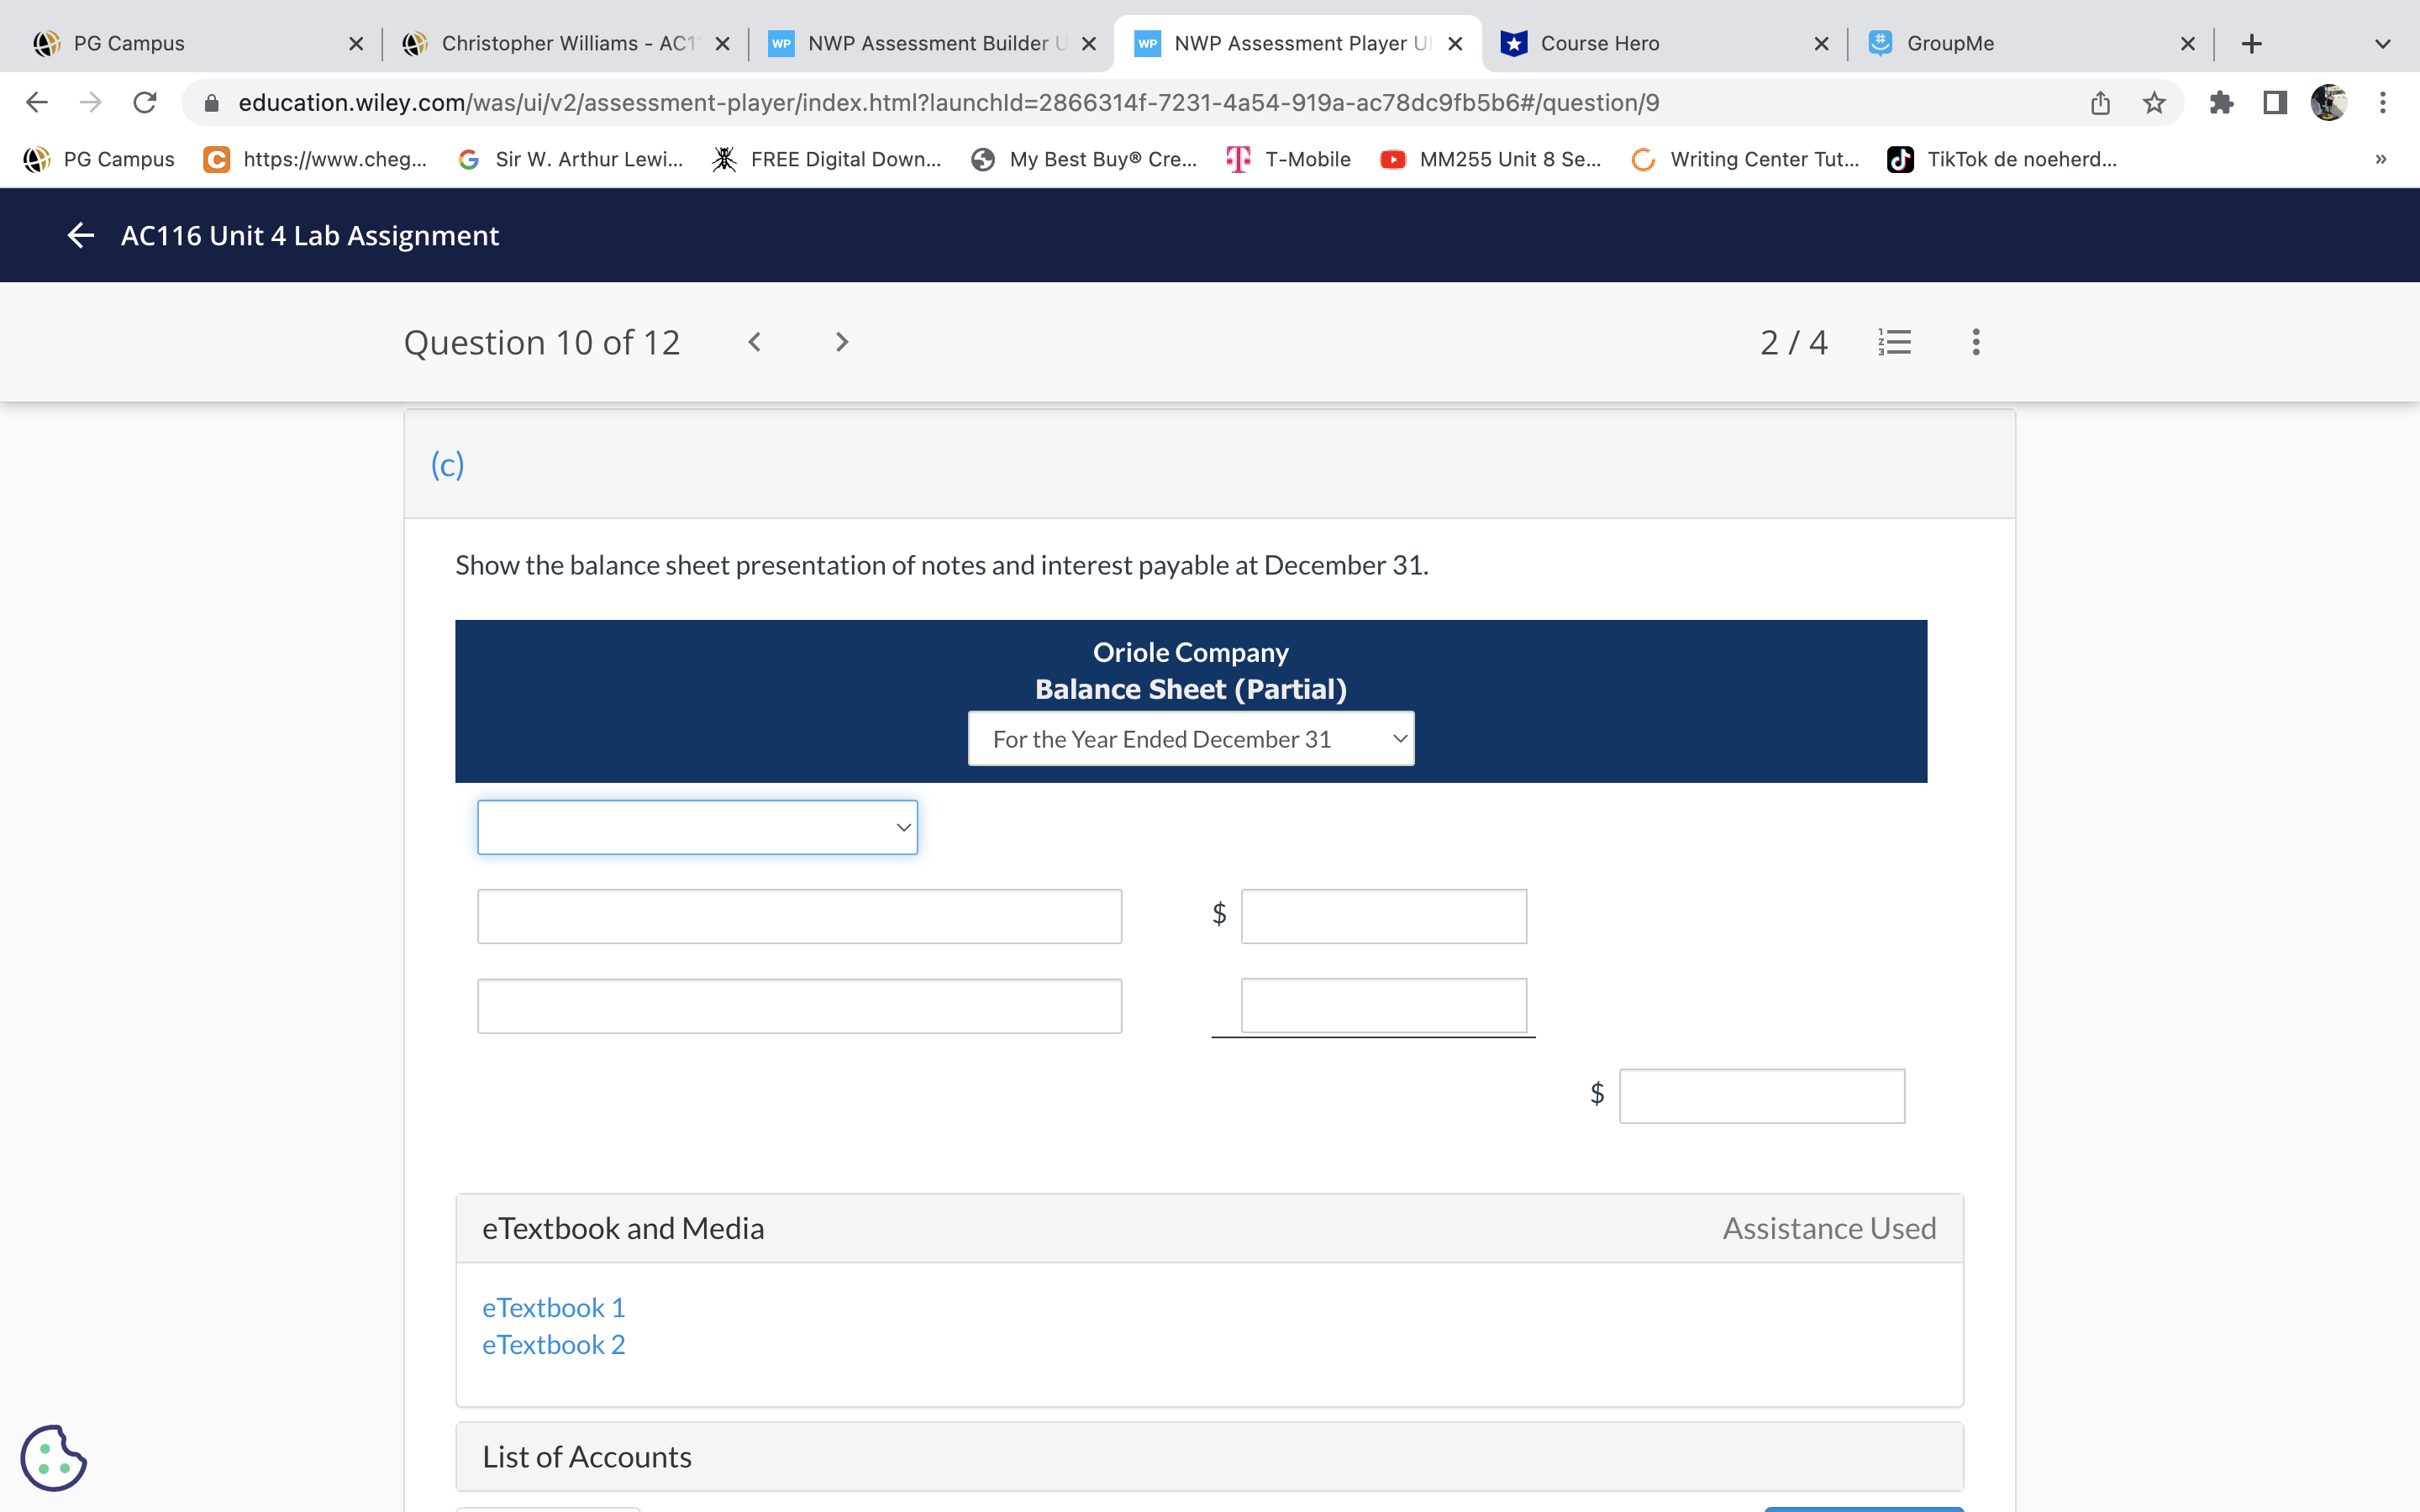The width and height of the screenshot is (2420, 1512).
Task: Click the first dollar amount input field
Action: 1383,915
